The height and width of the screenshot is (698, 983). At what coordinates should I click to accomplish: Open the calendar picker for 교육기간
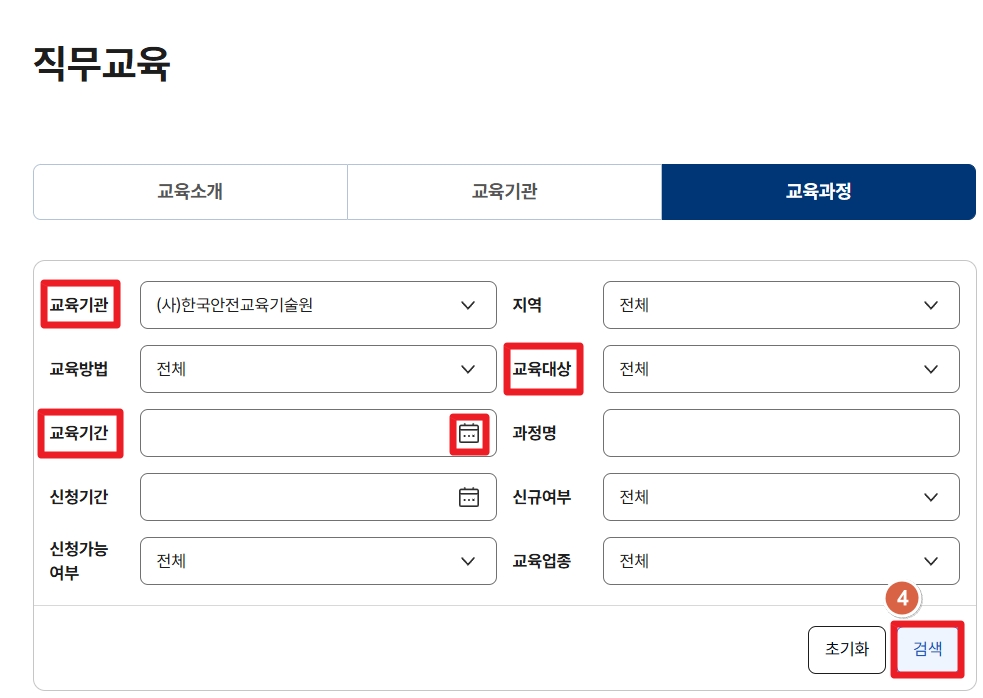[469, 433]
